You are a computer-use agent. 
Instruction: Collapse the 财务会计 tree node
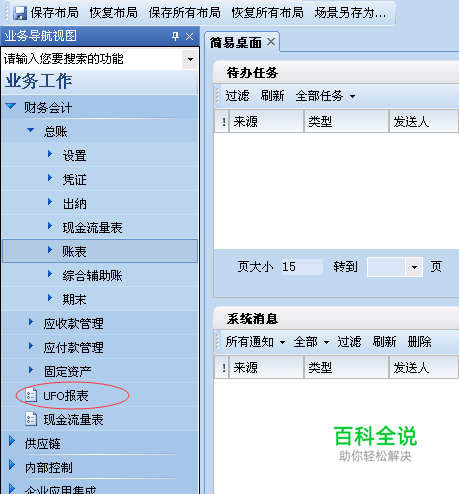click(x=11, y=106)
